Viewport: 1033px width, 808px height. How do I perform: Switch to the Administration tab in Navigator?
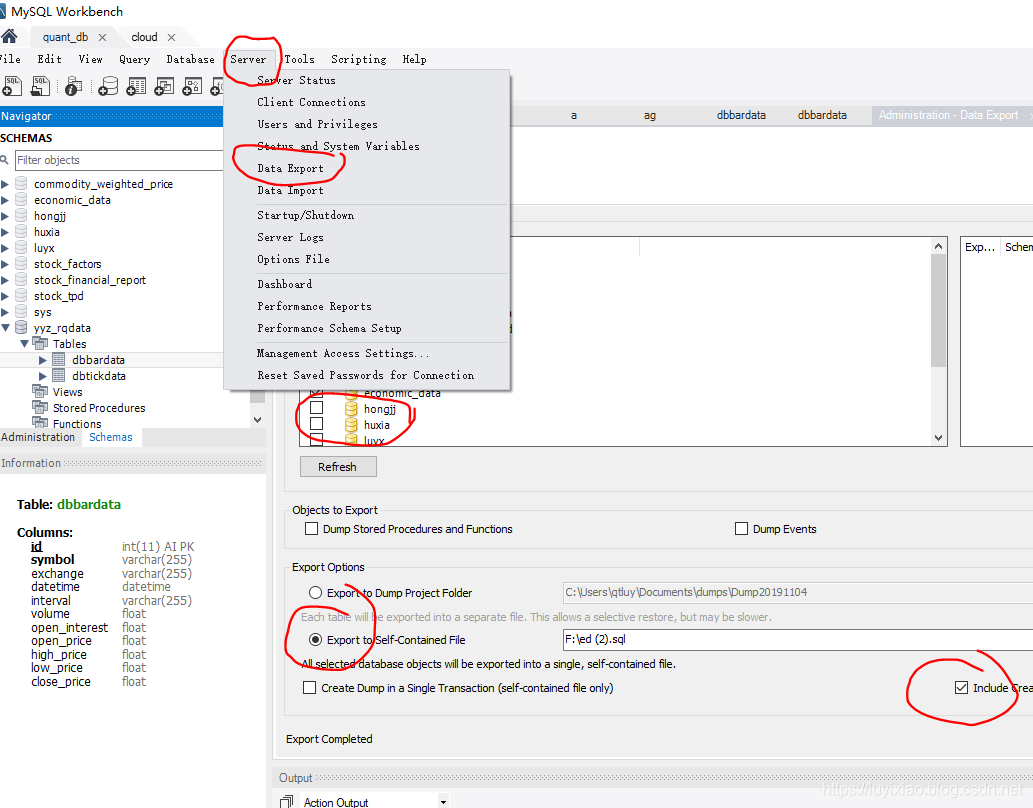38,437
